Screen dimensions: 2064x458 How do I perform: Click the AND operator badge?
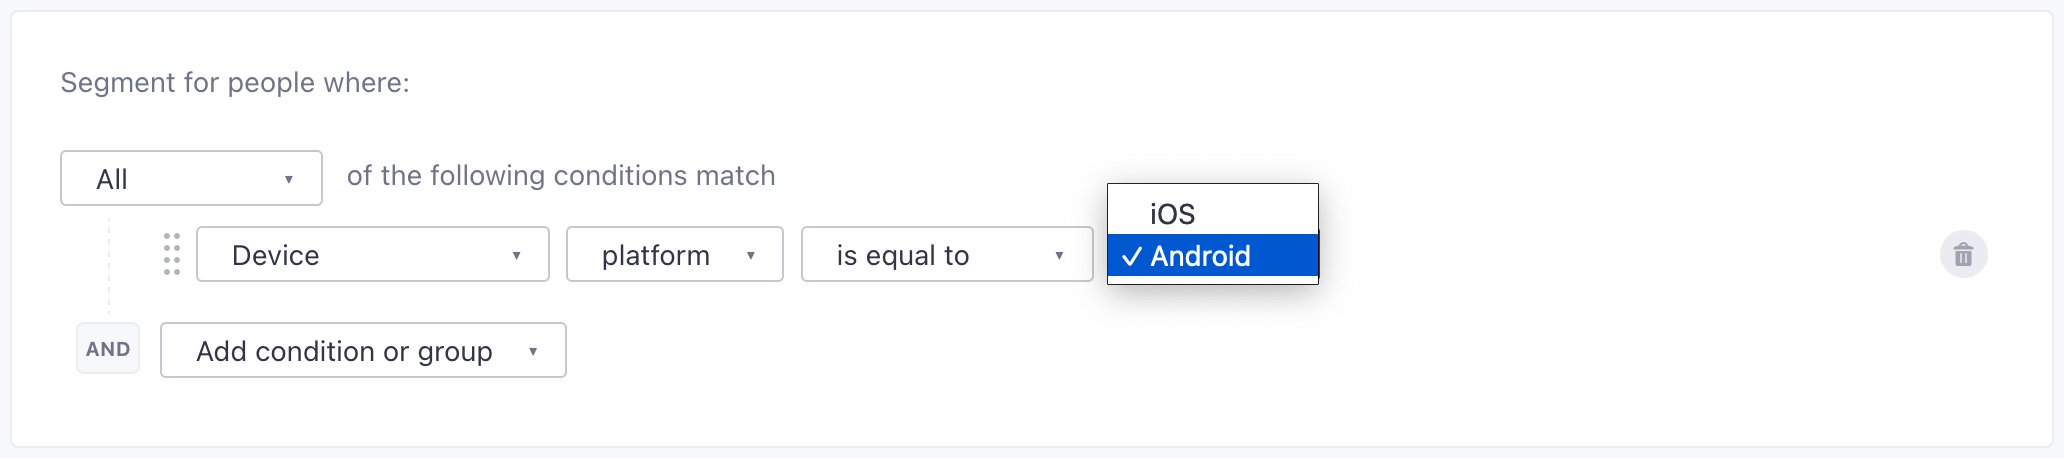pos(108,349)
